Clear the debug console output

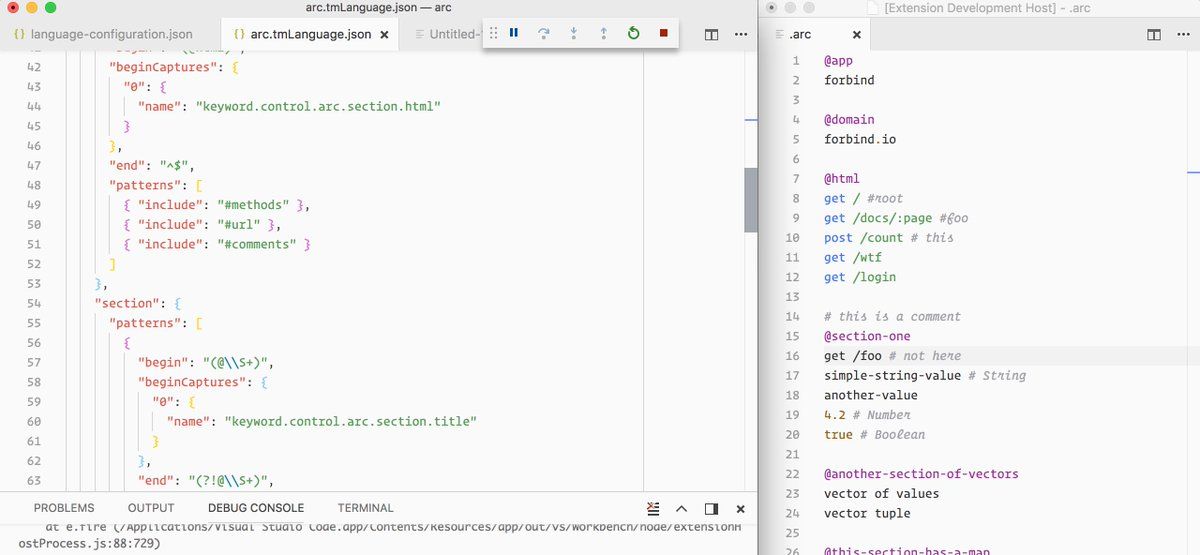(x=653, y=508)
